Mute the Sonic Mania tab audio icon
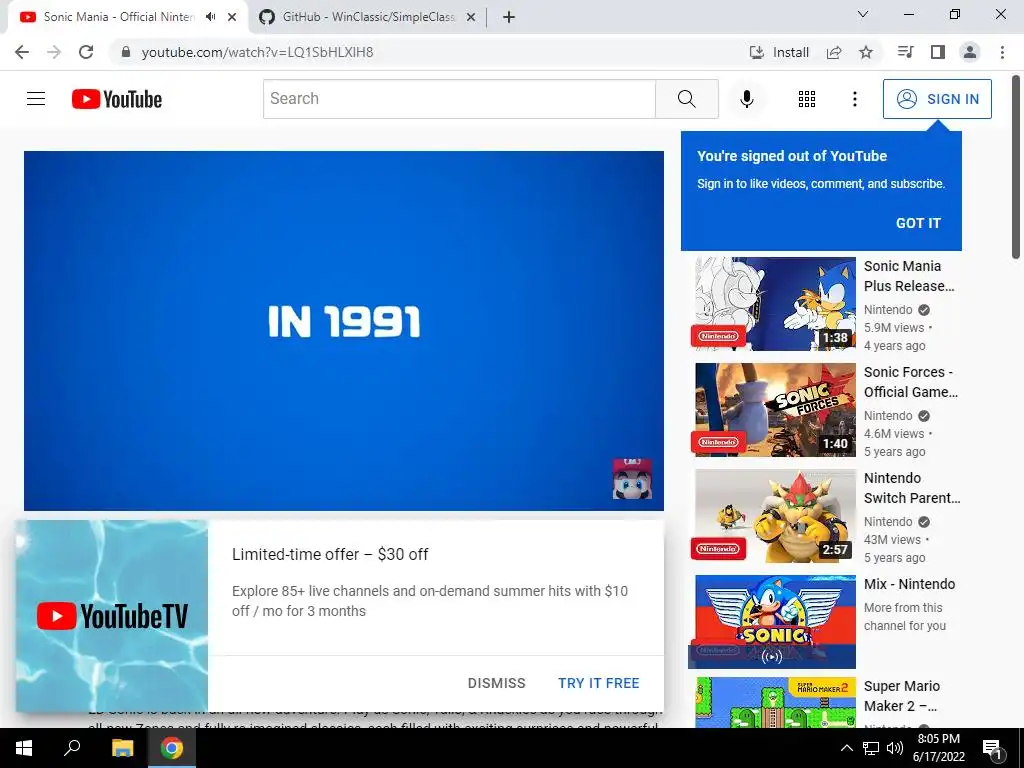This screenshot has height=768, width=1024. click(210, 17)
